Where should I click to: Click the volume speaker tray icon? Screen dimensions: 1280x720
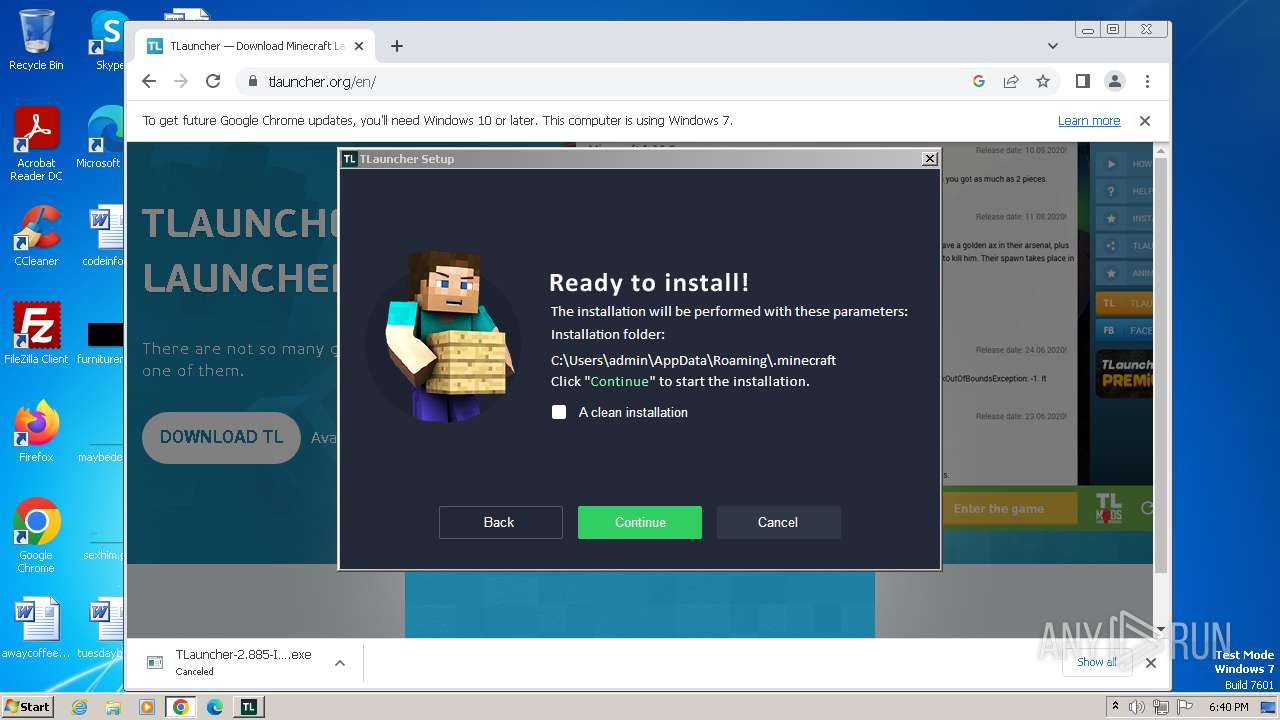pyautogui.click(x=1137, y=707)
